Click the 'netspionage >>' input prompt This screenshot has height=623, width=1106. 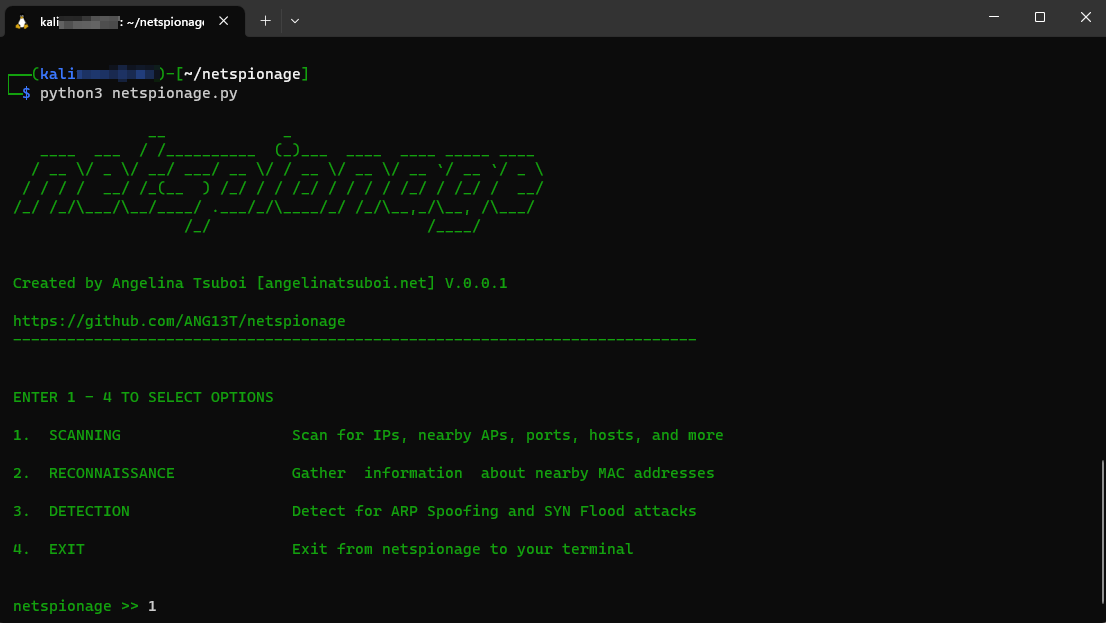click(75, 606)
